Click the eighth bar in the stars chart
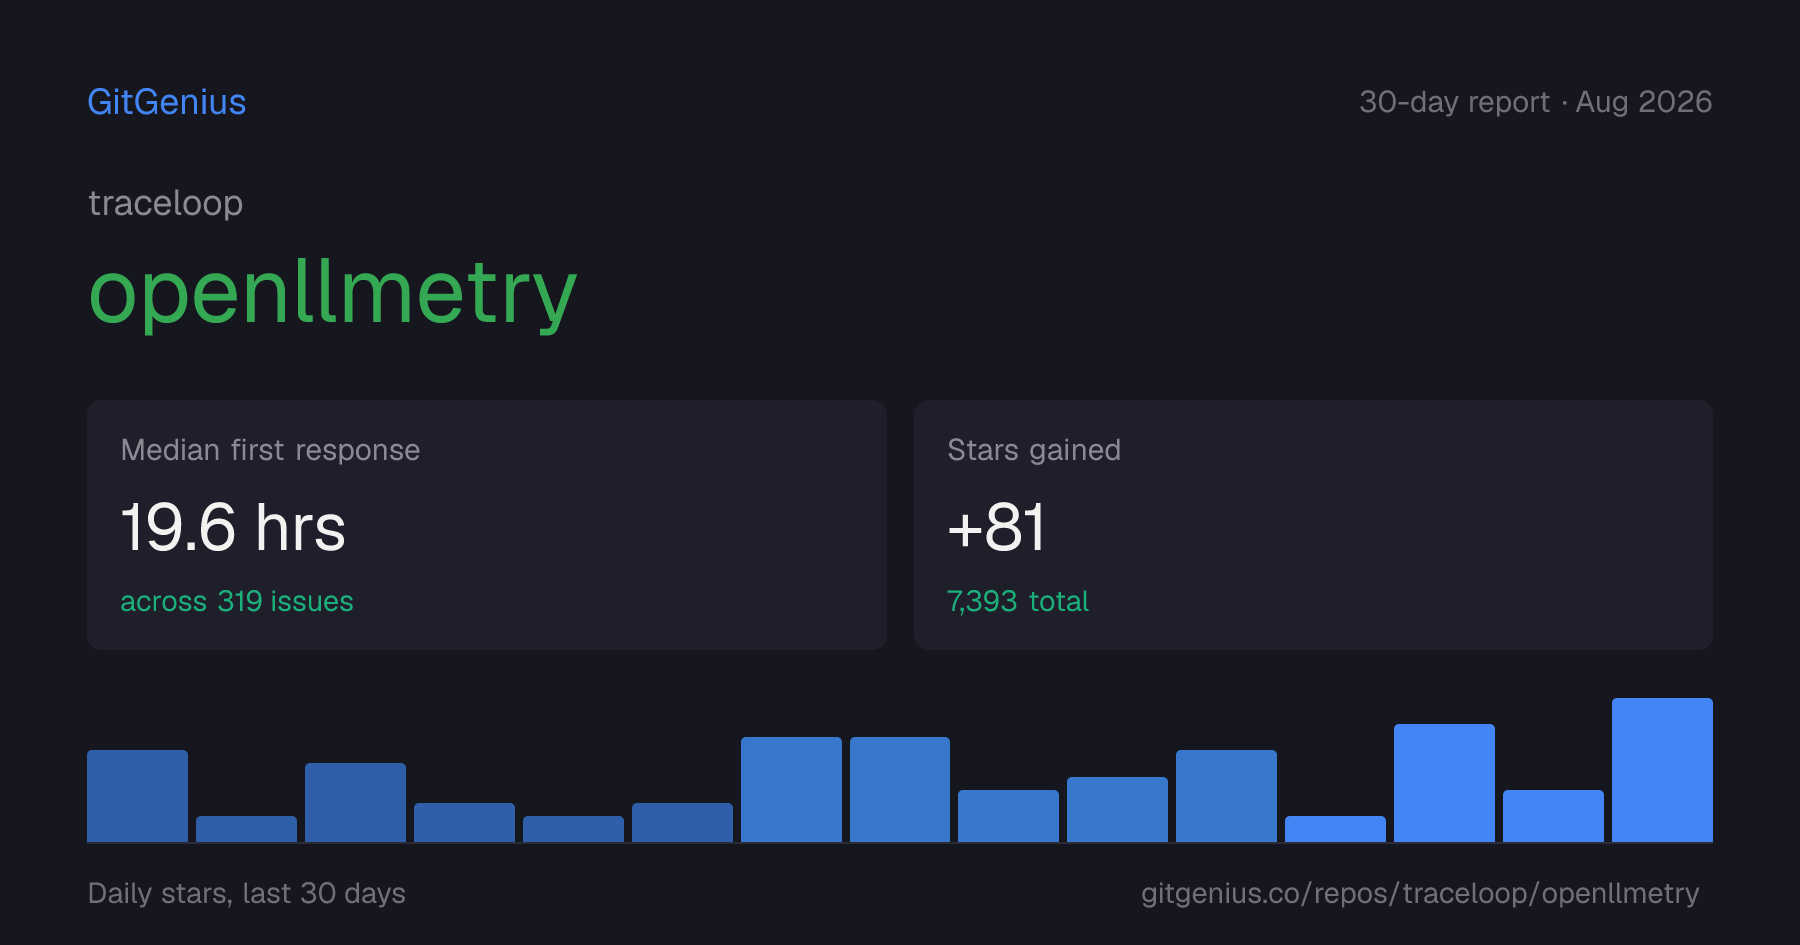 click(900, 789)
